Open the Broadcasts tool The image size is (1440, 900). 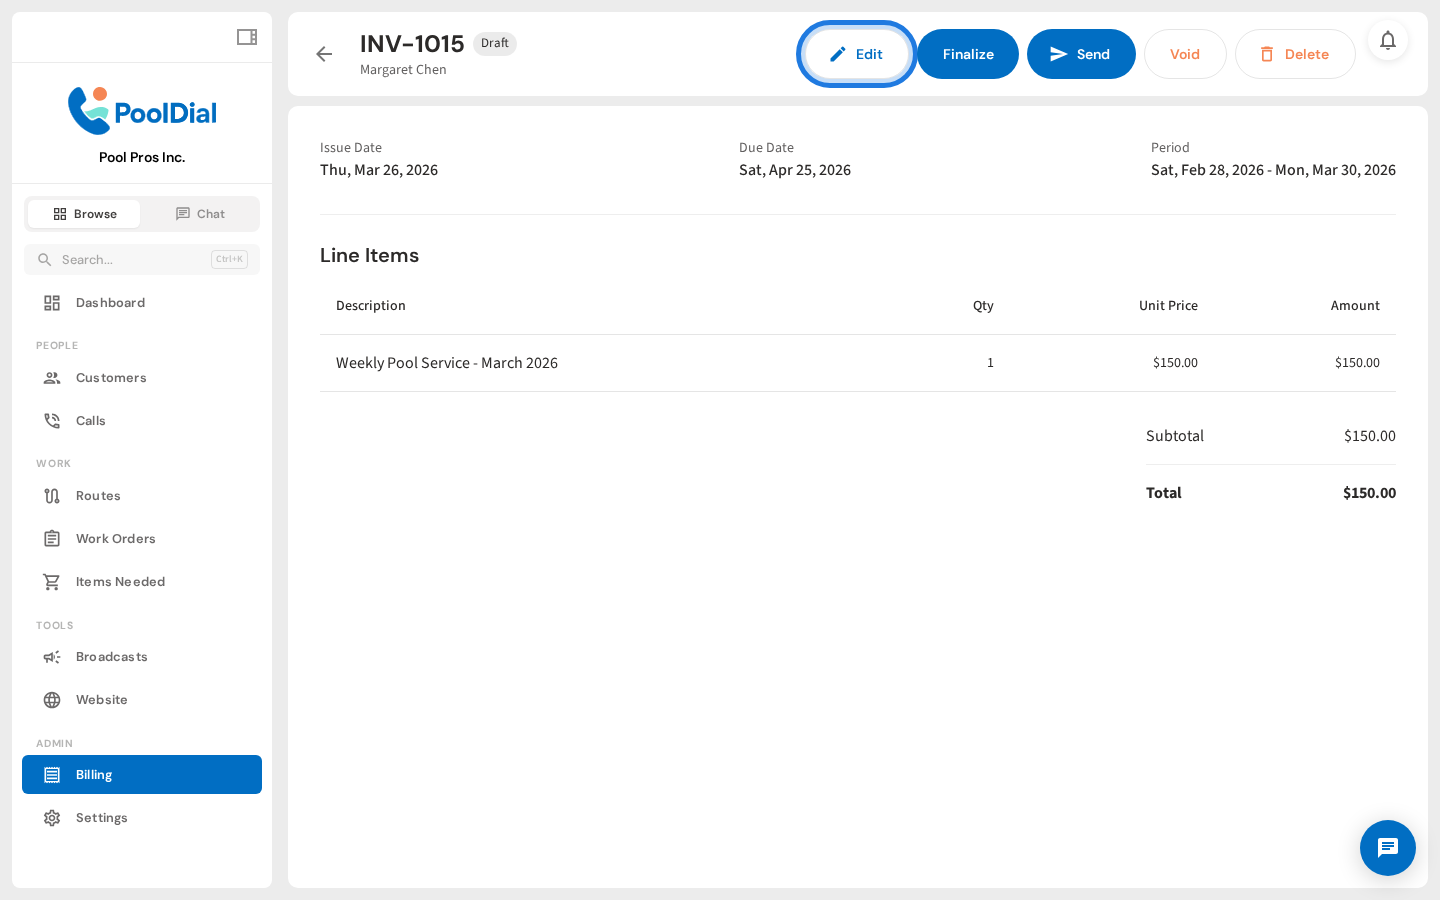point(111,656)
